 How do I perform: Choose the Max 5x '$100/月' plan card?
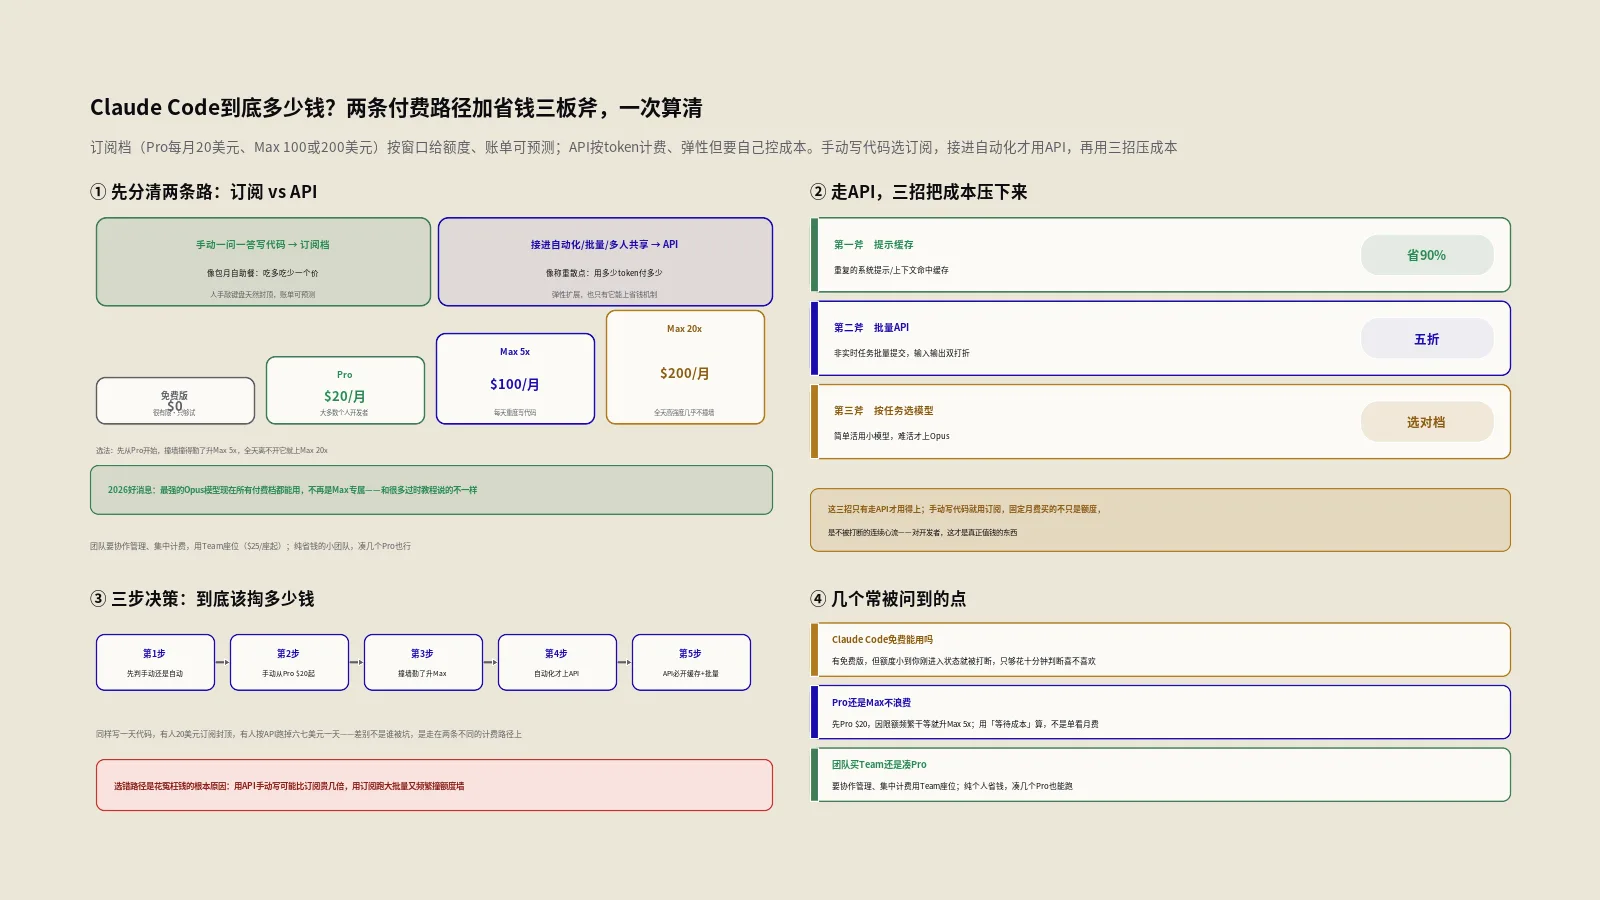point(515,379)
